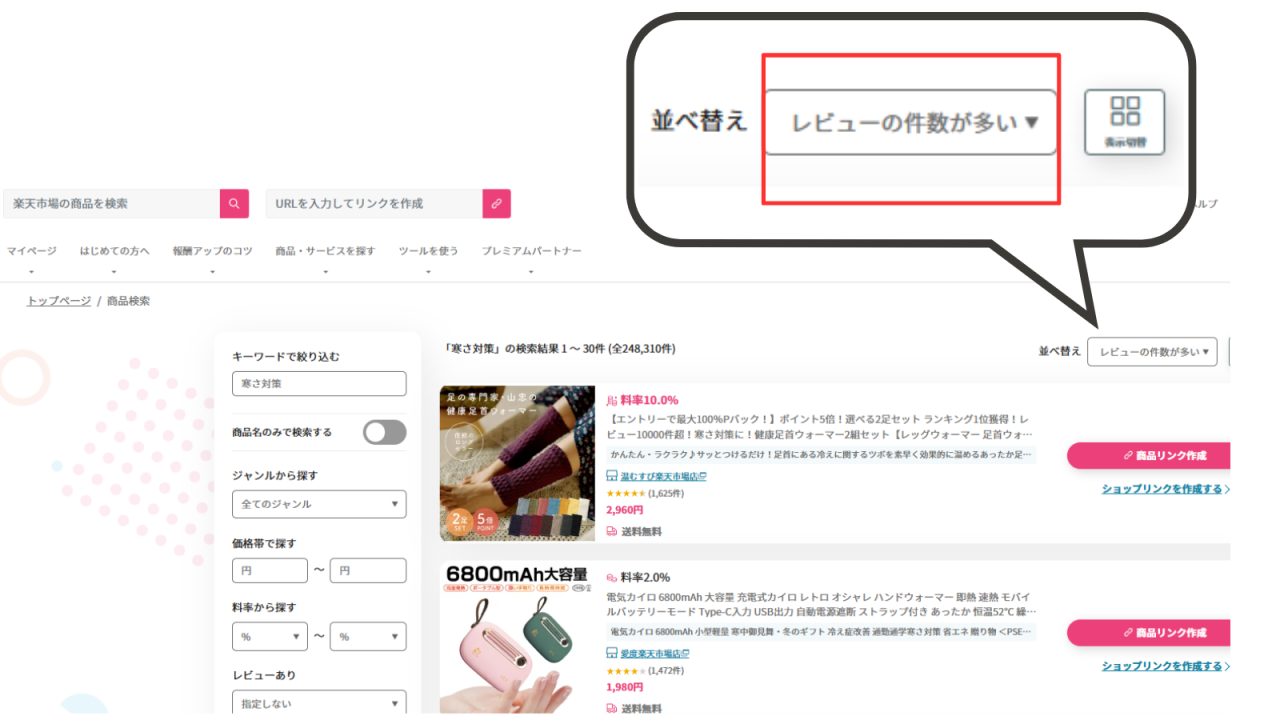The width and height of the screenshot is (1280, 720).
Task: Click the leg warmer product thumbnail
Action: [x=517, y=463]
